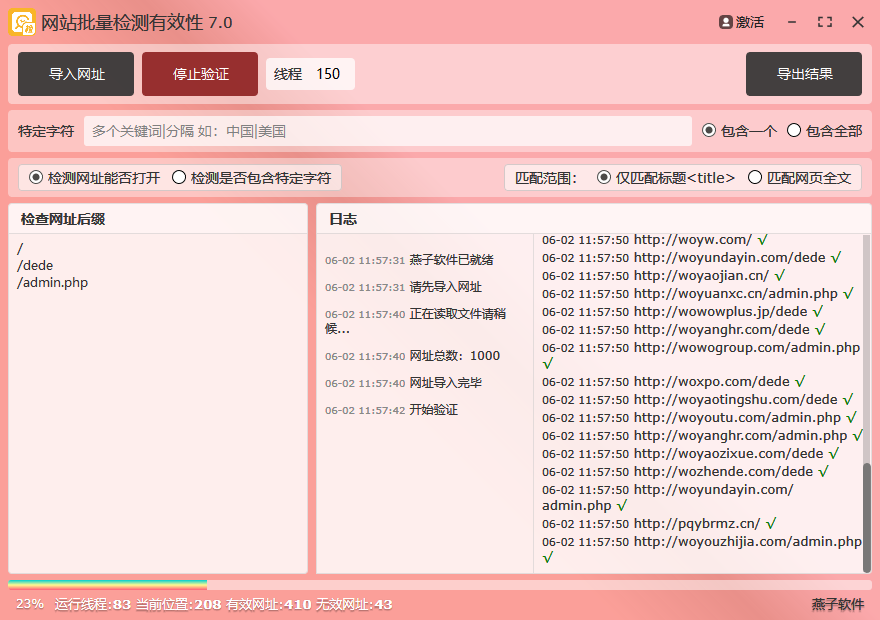Click the 激活 activation label
The image size is (880, 620).
point(750,22)
